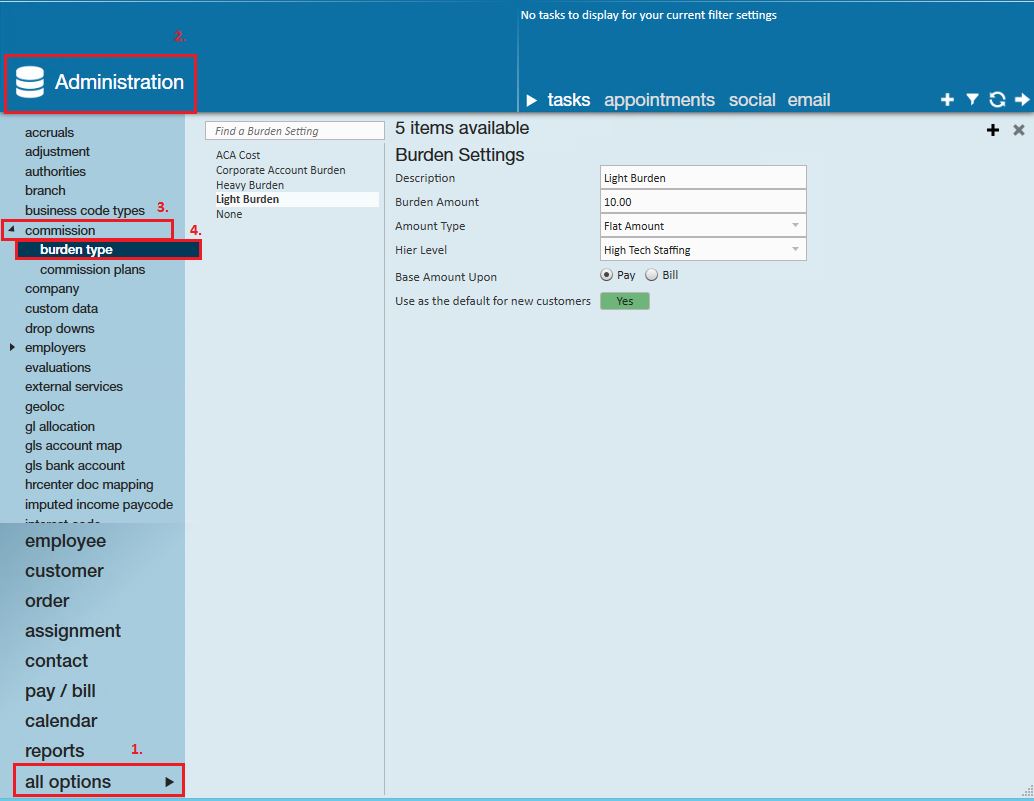Collapse the commission tree node
The width and height of the screenshot is (1034, 801).
(11, 229)
